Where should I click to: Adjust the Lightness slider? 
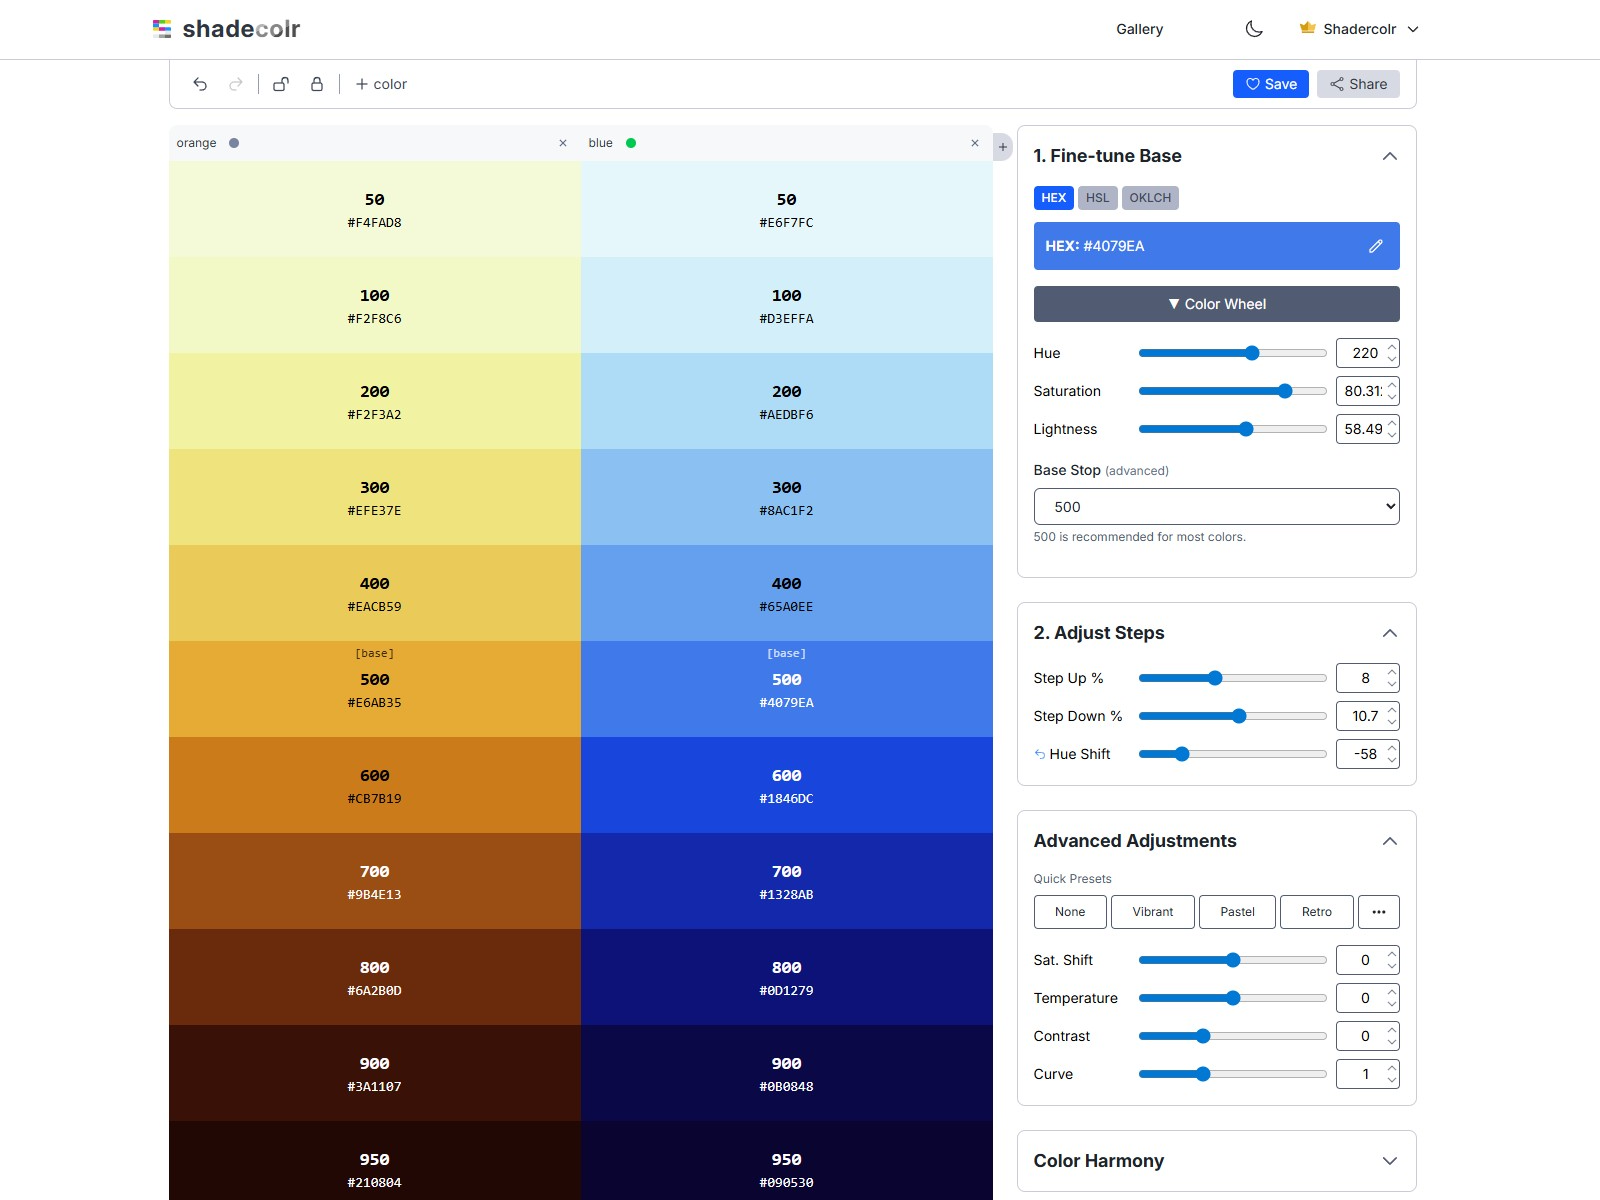tap(1232, 429)
